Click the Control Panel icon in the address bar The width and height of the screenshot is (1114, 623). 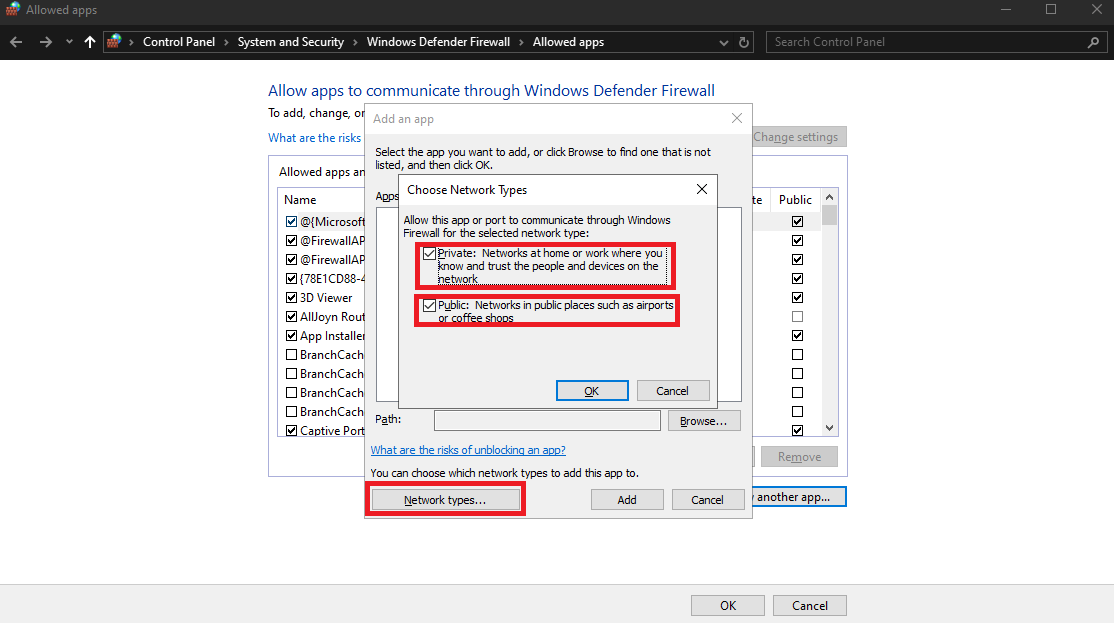pos(114,41)
